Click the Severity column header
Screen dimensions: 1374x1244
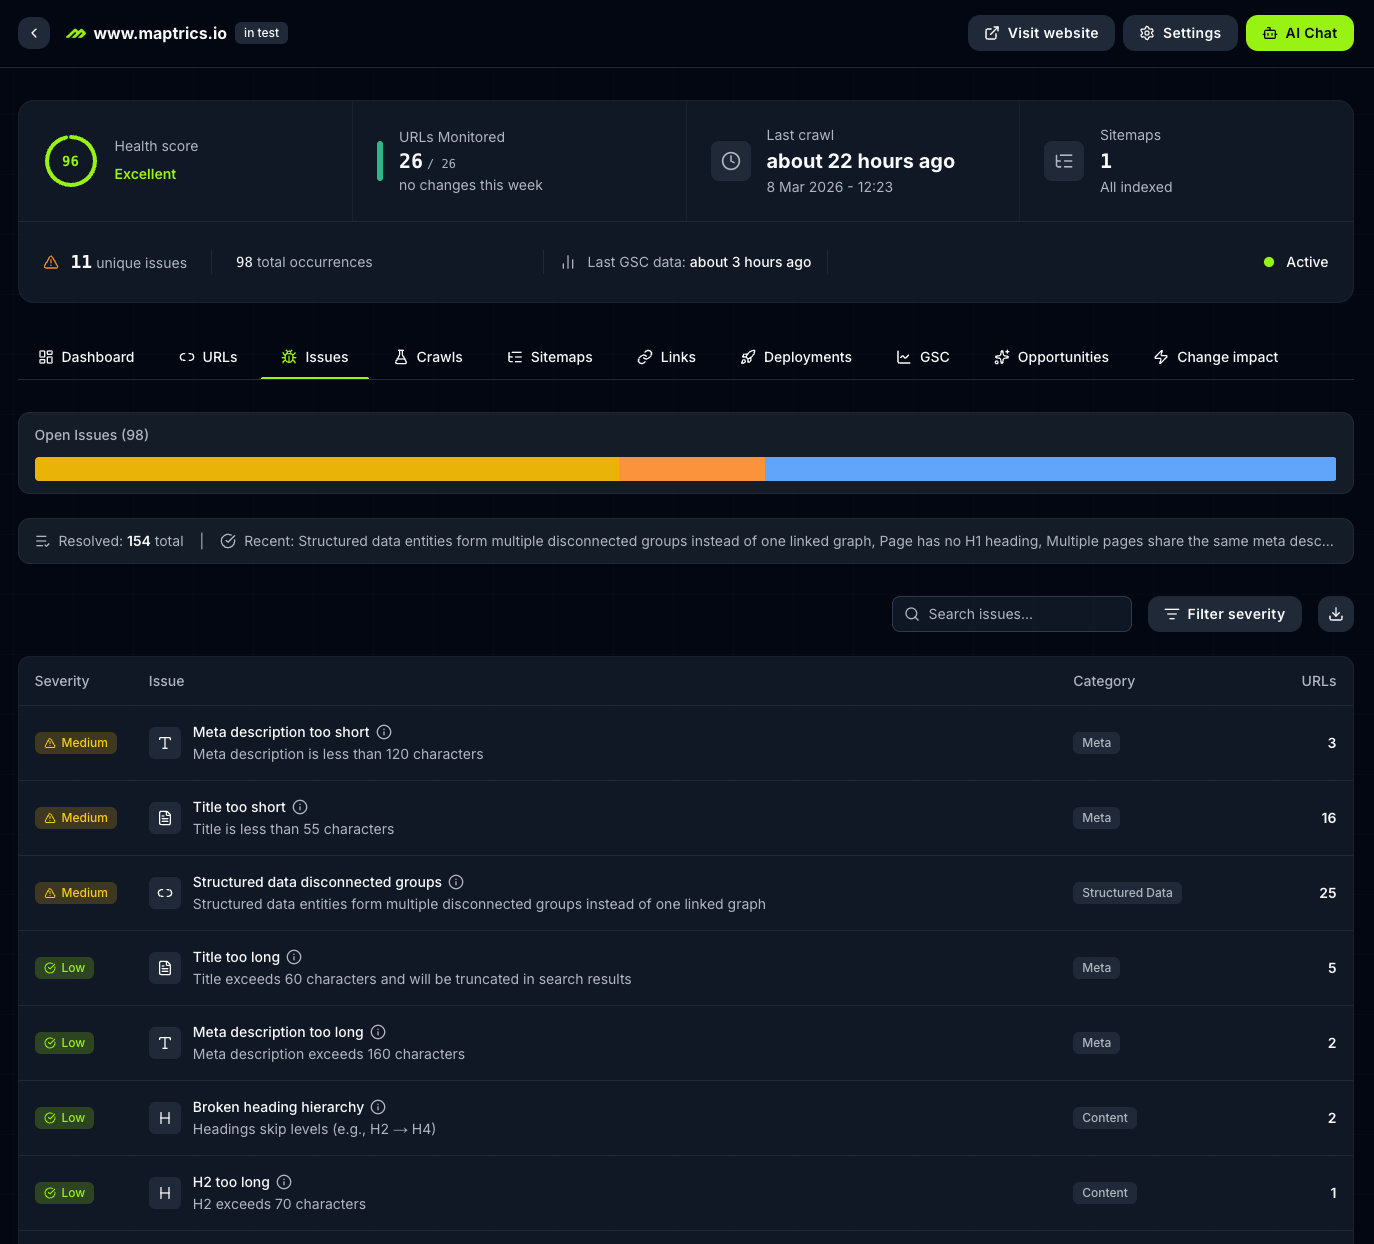pyautogui.click(x=62, y=681)
